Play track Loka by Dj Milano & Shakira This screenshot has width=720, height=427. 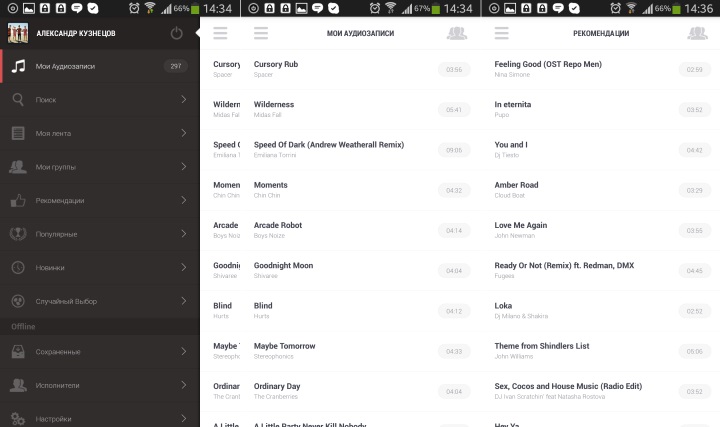(x=601, y=311)
